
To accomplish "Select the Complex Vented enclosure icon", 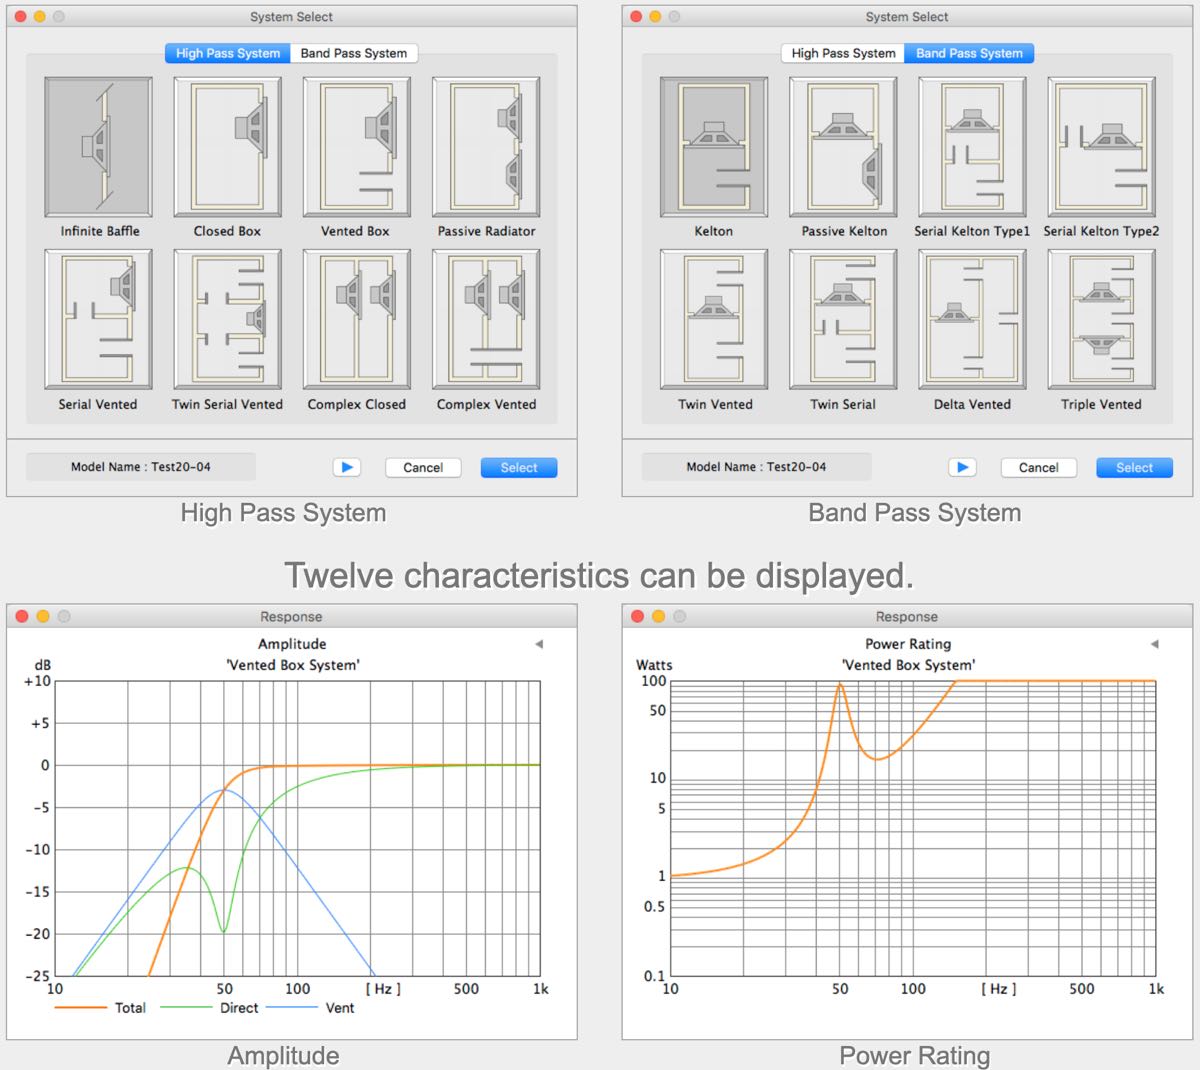I will tap(486, 319).
